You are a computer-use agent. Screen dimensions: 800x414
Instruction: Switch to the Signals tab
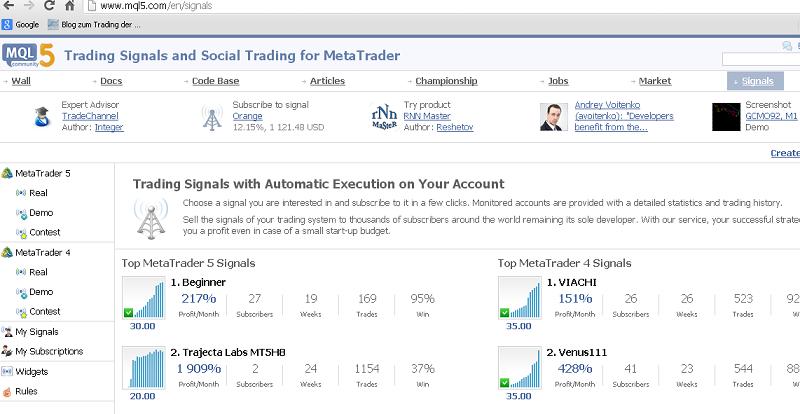click(x=757, y=81)
